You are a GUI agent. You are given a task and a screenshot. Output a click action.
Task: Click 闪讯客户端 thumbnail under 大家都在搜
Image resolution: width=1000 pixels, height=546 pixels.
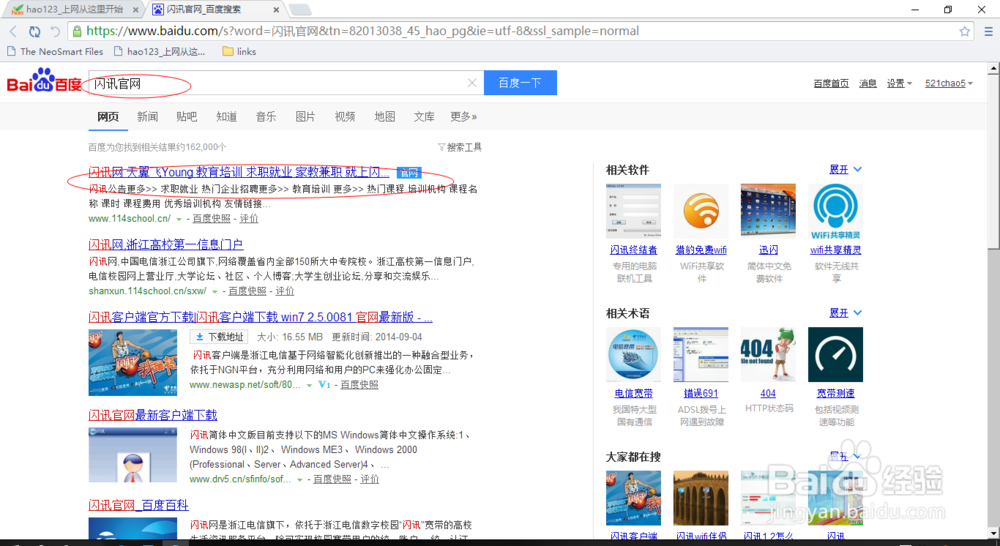pos(633,498)
